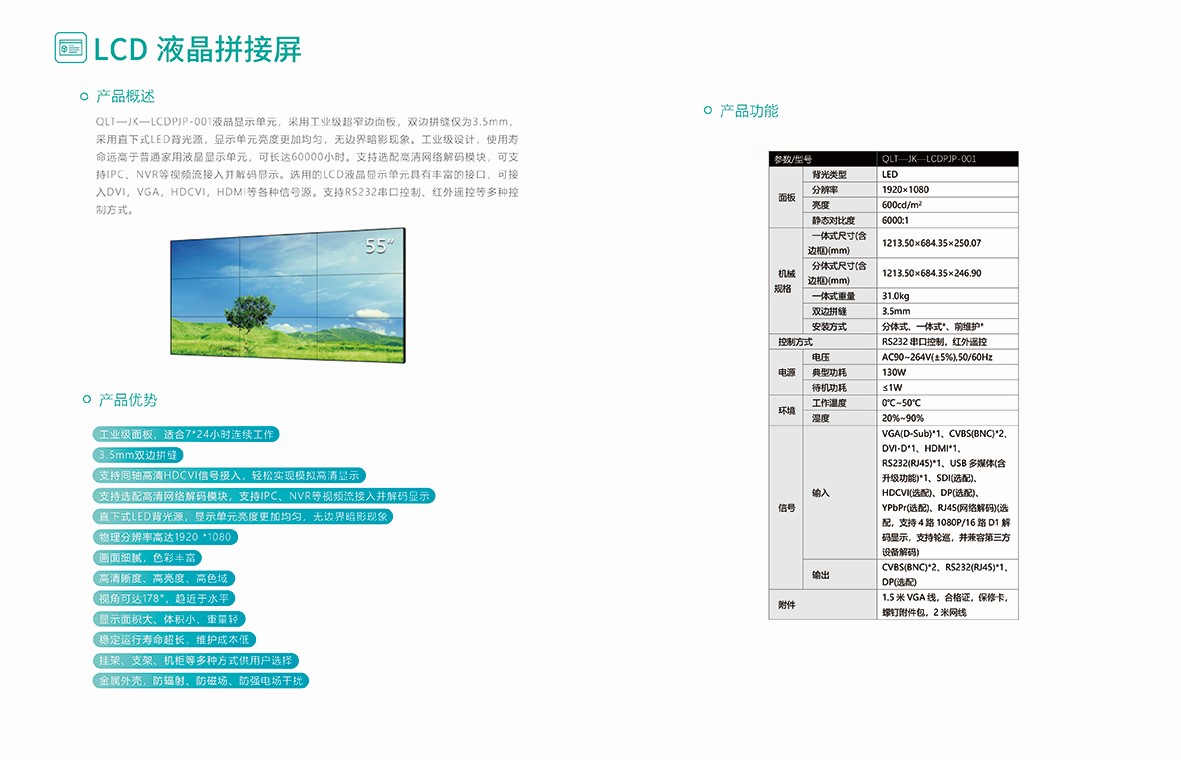Image resolution: width=1181 pixels, height=760 pixels.
Task: Click the '分辨率' table cell
Action: pyautogui.click(x=841, y=190)
